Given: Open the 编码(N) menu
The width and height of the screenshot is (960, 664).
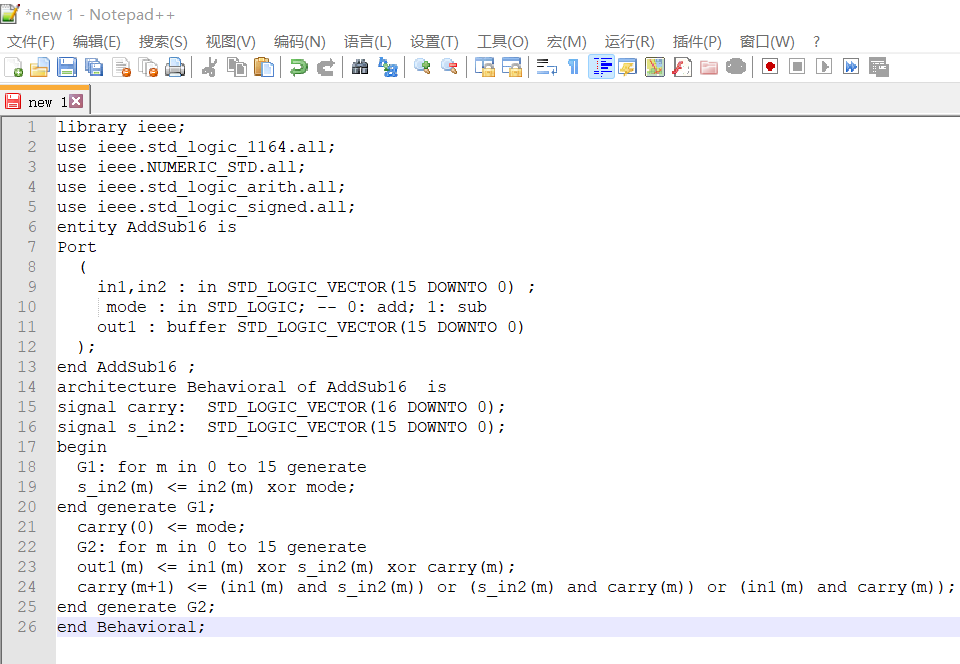Looking at the screenshot, I should tap(299, 42).
